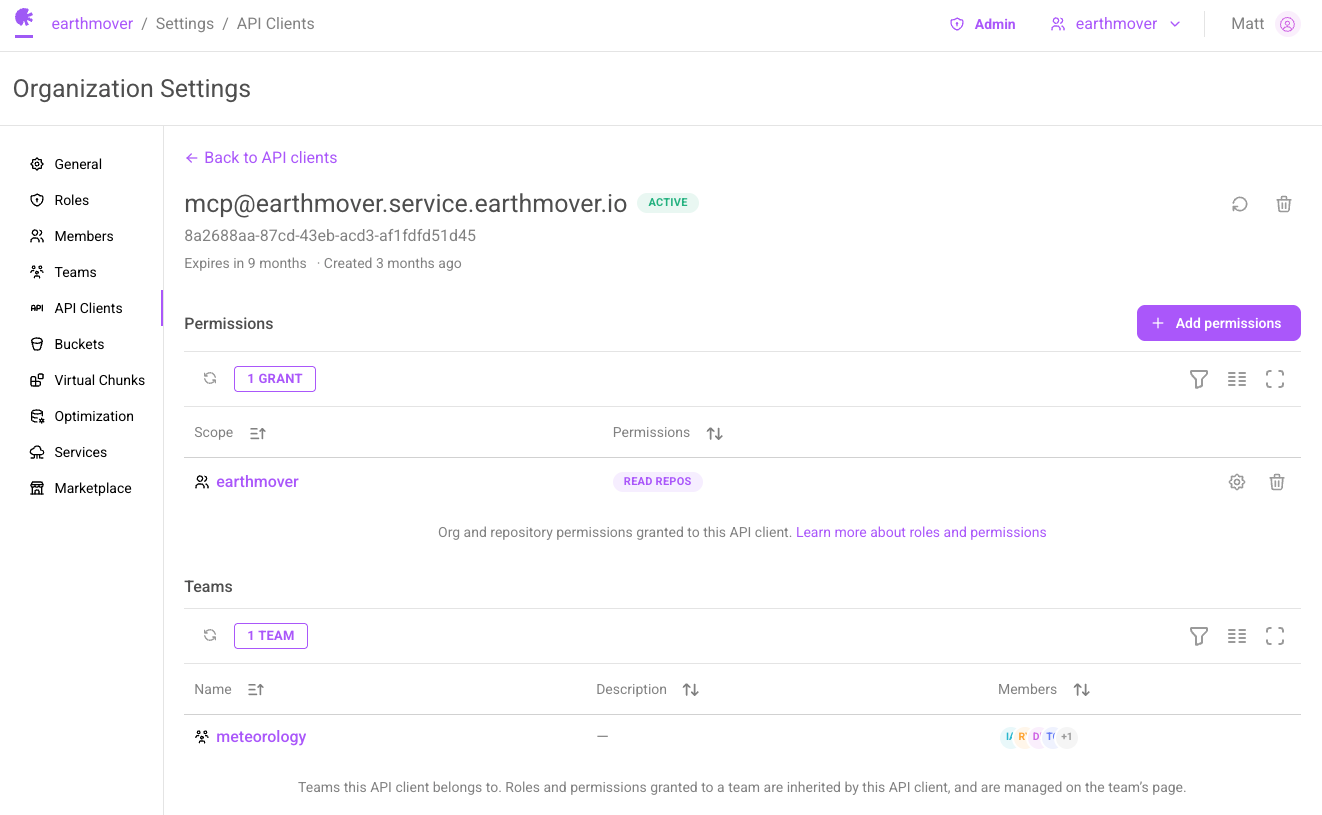The width and height of the screenshot is (1322, 815).
Task: Click the +1 members avatar badge
Action: click(1067, 737)
